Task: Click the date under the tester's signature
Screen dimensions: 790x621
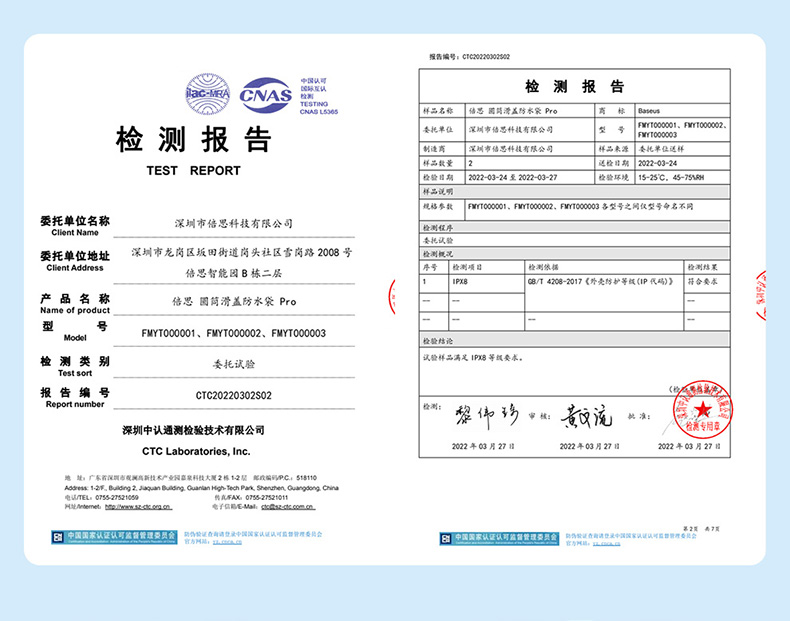Action: (x=483, y=446)
